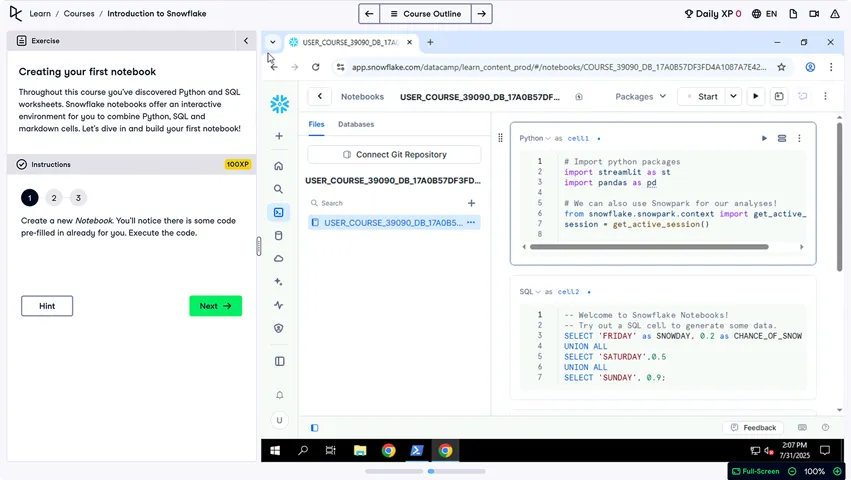Go to previous exercise arrow
The image size is (851, 480).
pos(369,14)
